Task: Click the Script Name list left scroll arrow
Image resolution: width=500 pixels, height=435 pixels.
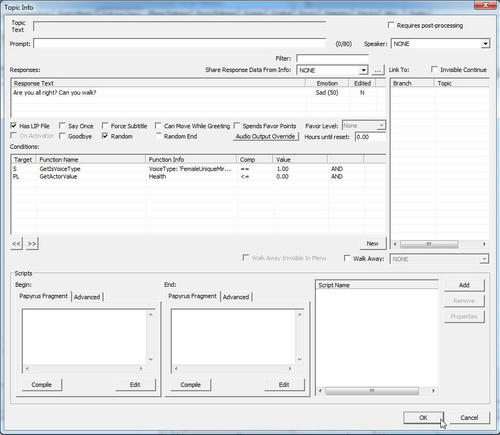Action: tap(320, 390)
